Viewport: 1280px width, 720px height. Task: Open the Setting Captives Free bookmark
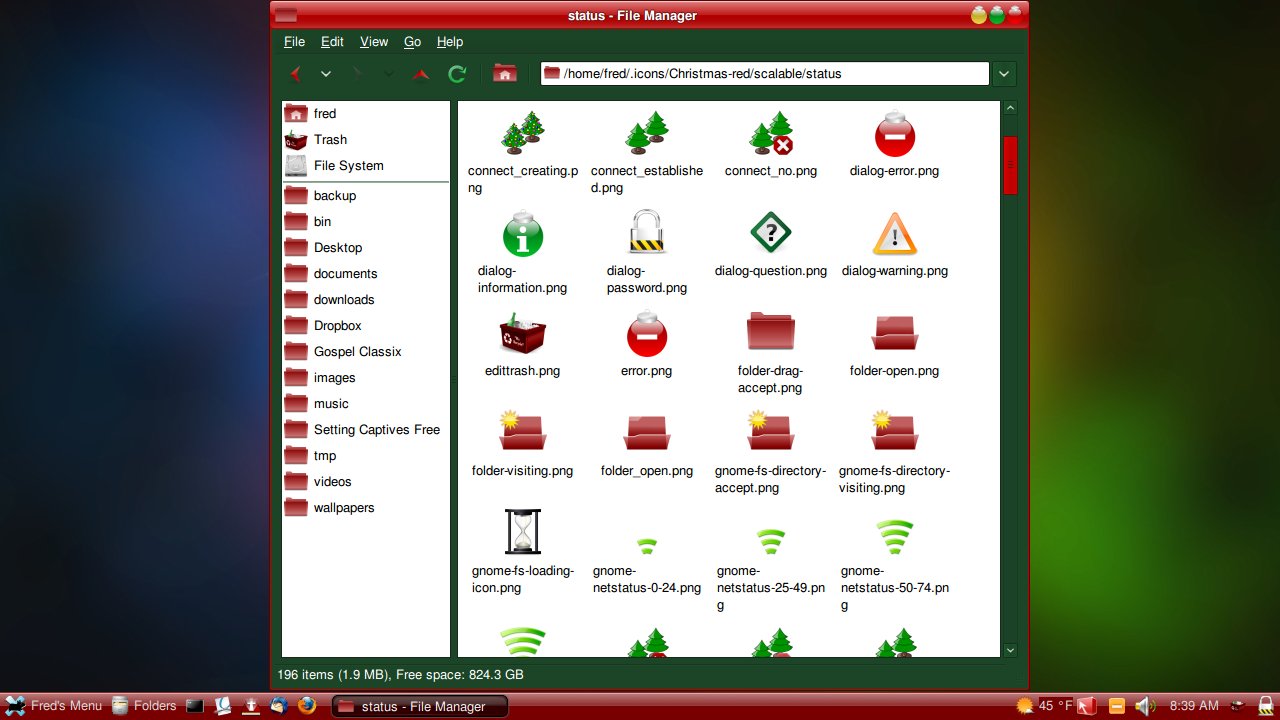[x=366, y=430]
